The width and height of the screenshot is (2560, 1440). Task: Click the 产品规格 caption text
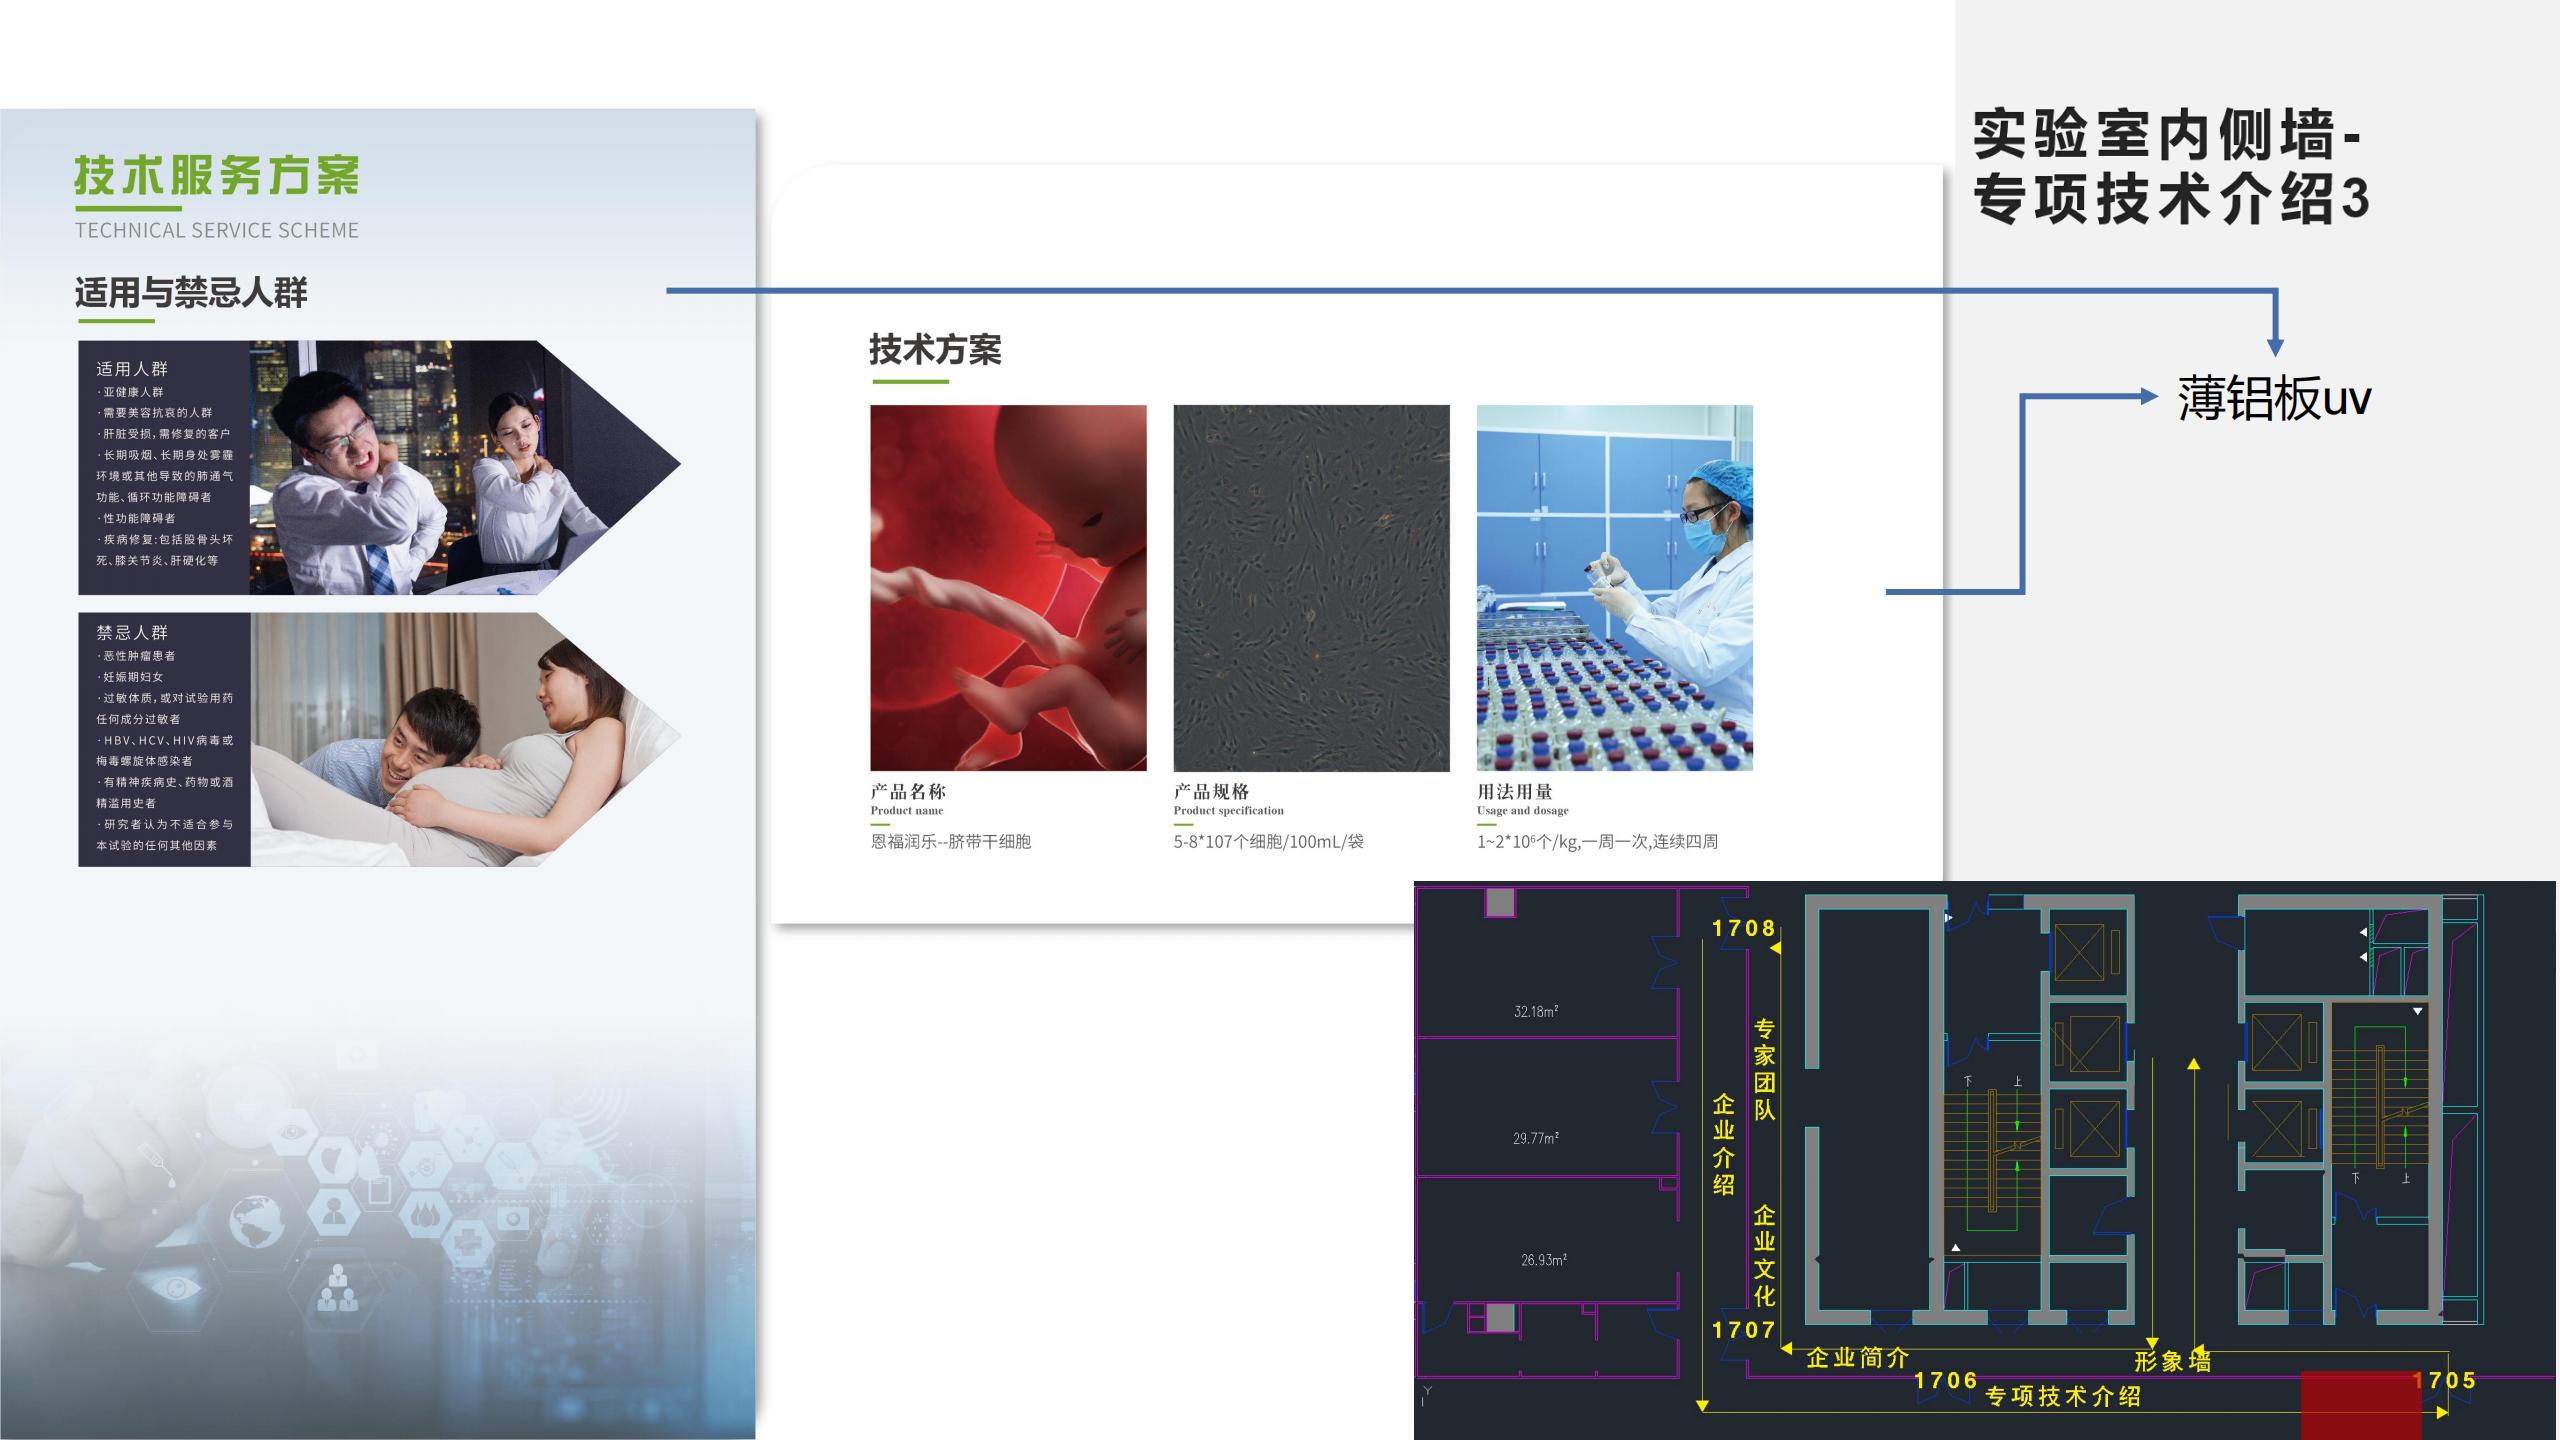coord(1211,791)
